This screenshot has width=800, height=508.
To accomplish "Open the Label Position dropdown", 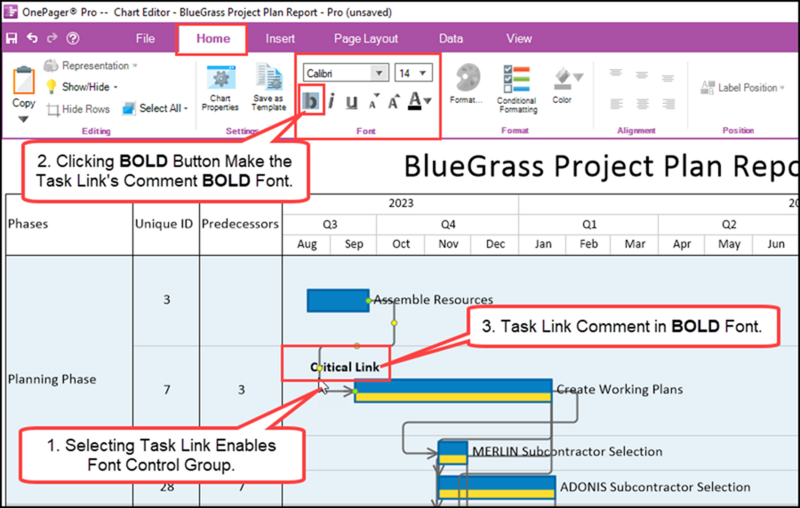I will [x=743, y=88].
